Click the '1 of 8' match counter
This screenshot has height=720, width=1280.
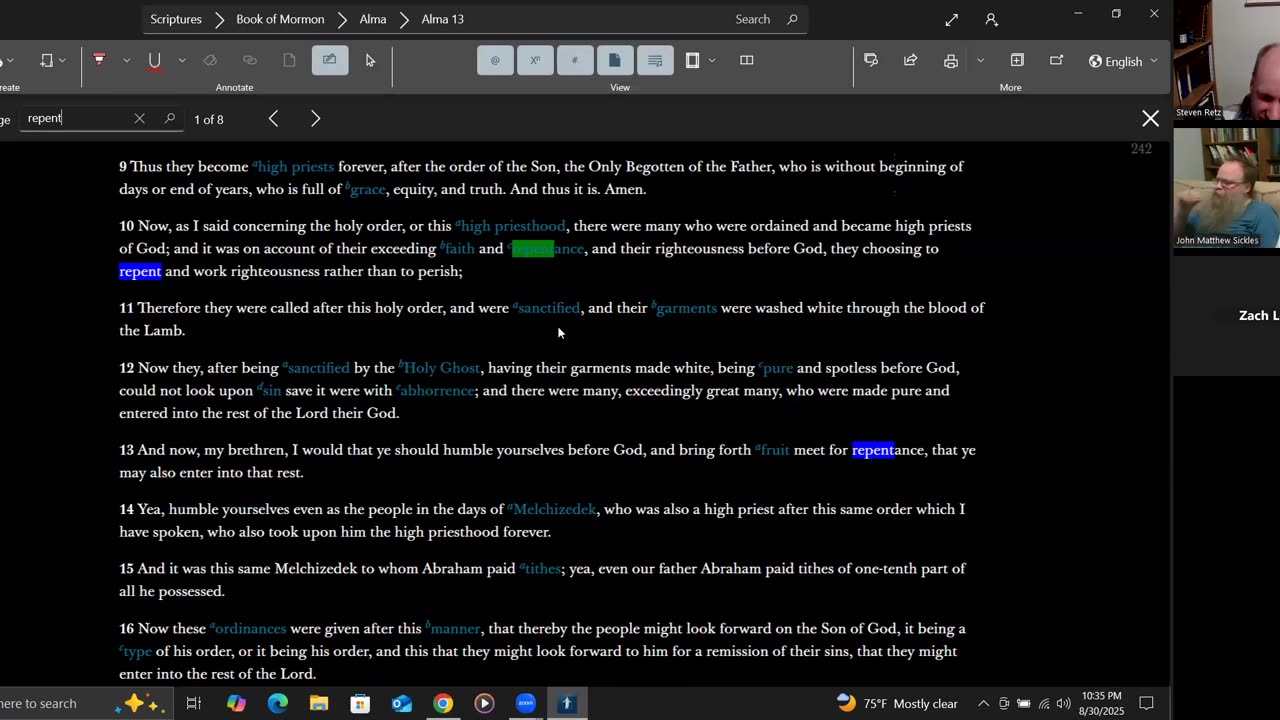(x=209, y=119)
